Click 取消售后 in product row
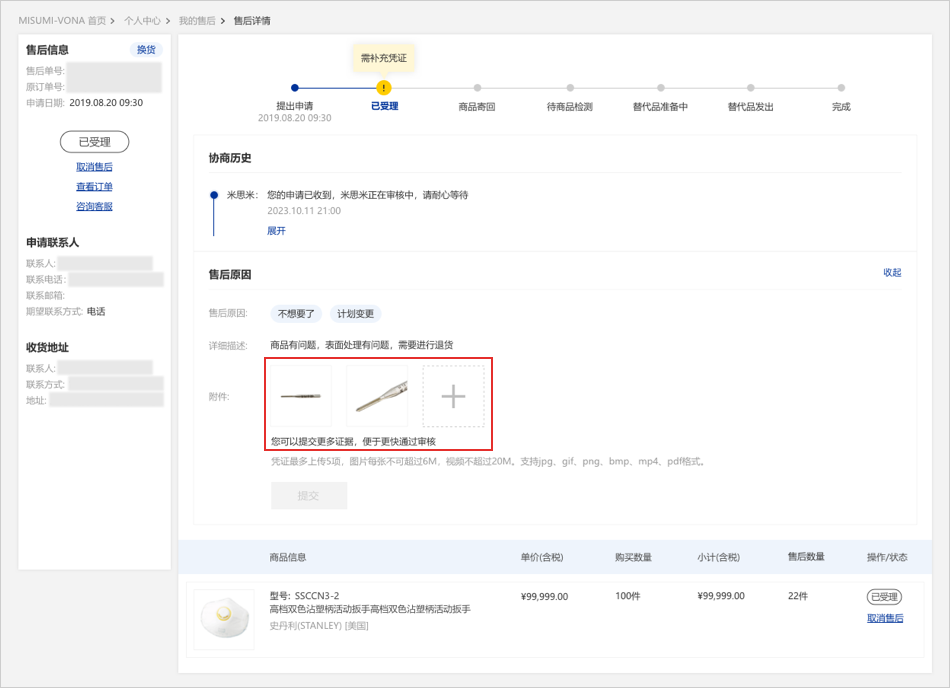The height and width of the screenshot is (688, 950). click(x=885, y=618)
